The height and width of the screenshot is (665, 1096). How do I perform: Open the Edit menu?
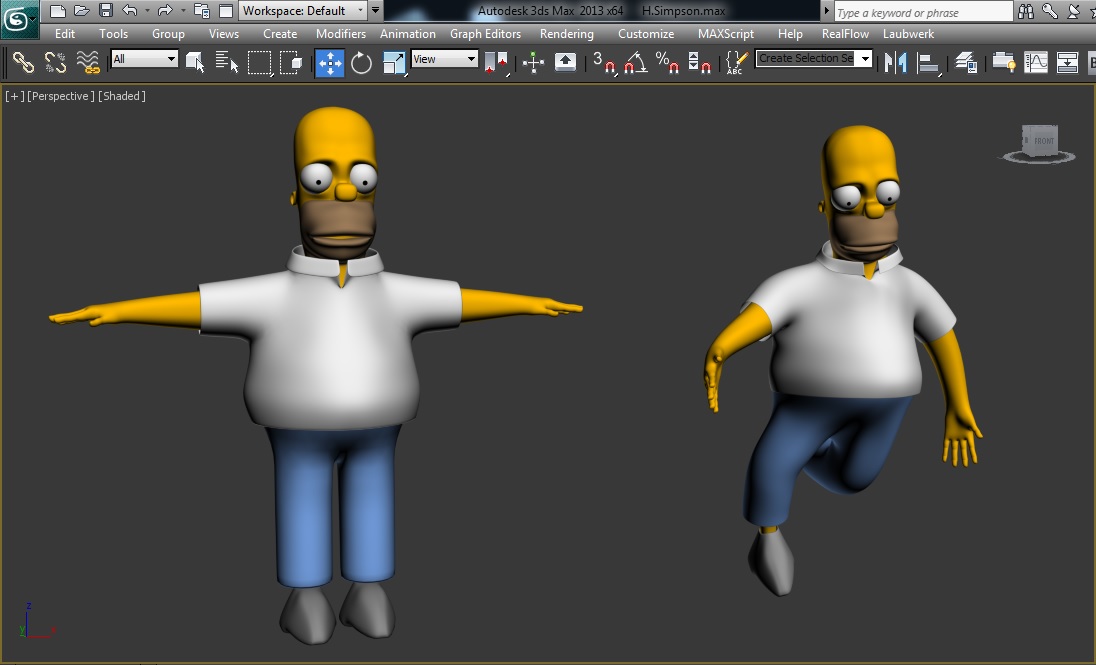[x=65, y=34]
